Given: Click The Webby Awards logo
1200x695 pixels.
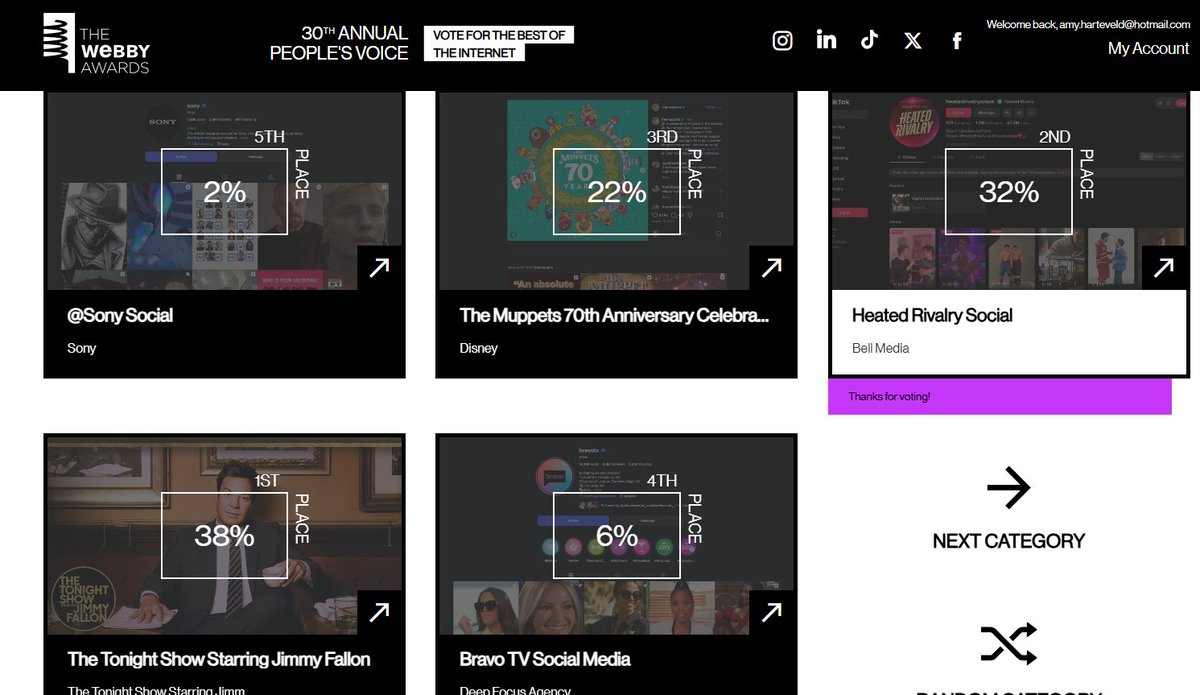Looking at the screenshot, I should (98, 44).
